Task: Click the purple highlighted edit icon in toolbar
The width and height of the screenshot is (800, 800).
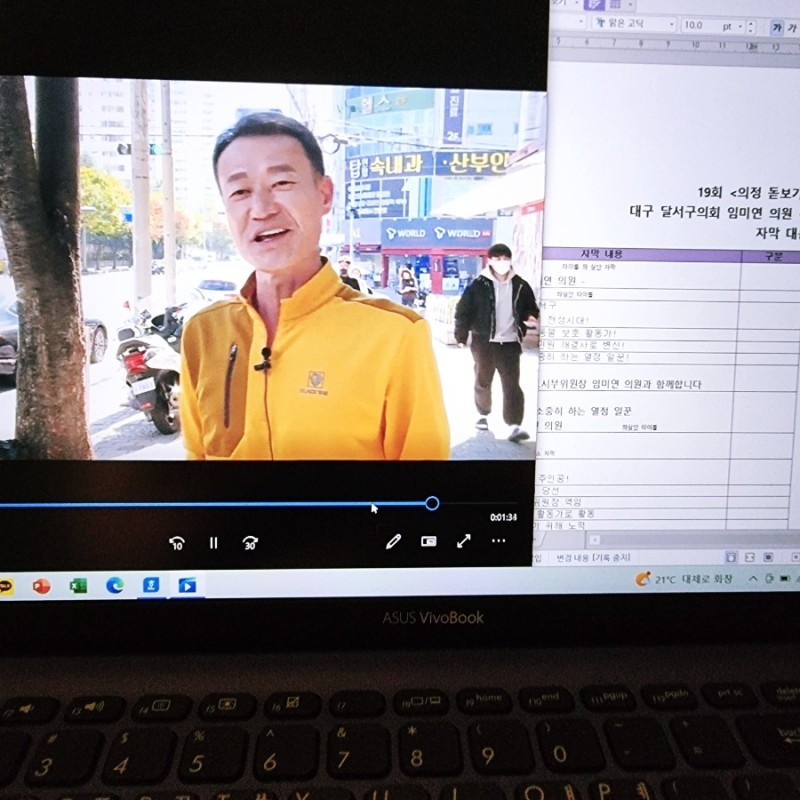Action: click(x=594, y=5)
